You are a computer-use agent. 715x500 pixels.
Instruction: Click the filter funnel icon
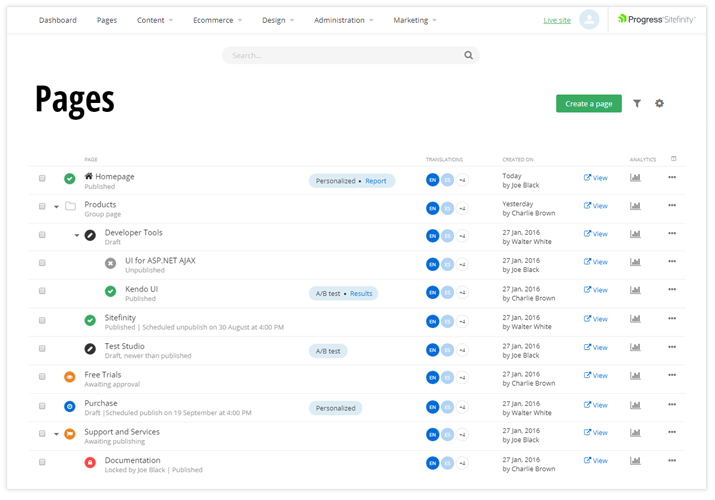[x=637, y=104]
